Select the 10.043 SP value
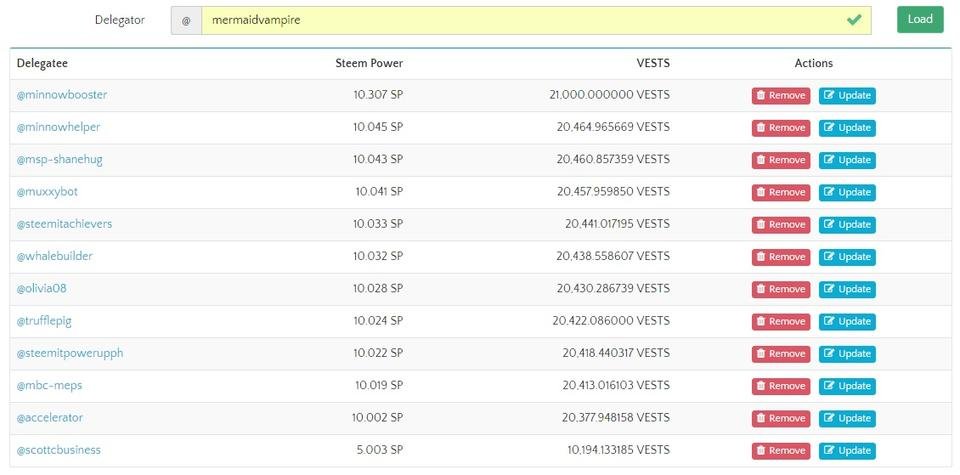960x475 pixels. pyautogui.click(x=378, y=160)
